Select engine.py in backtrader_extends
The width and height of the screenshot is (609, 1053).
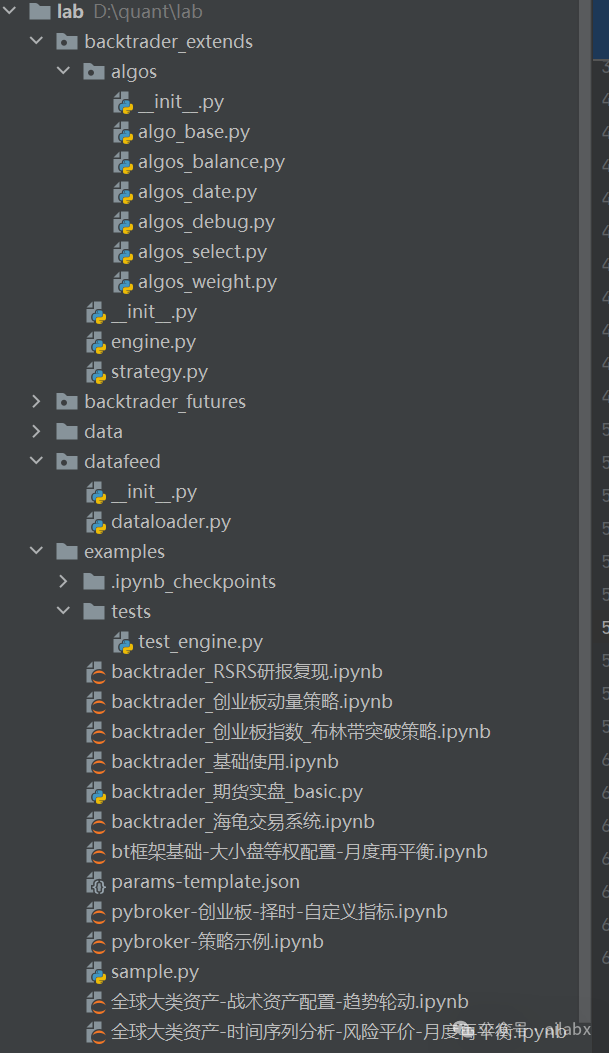[x=154, y=342]
